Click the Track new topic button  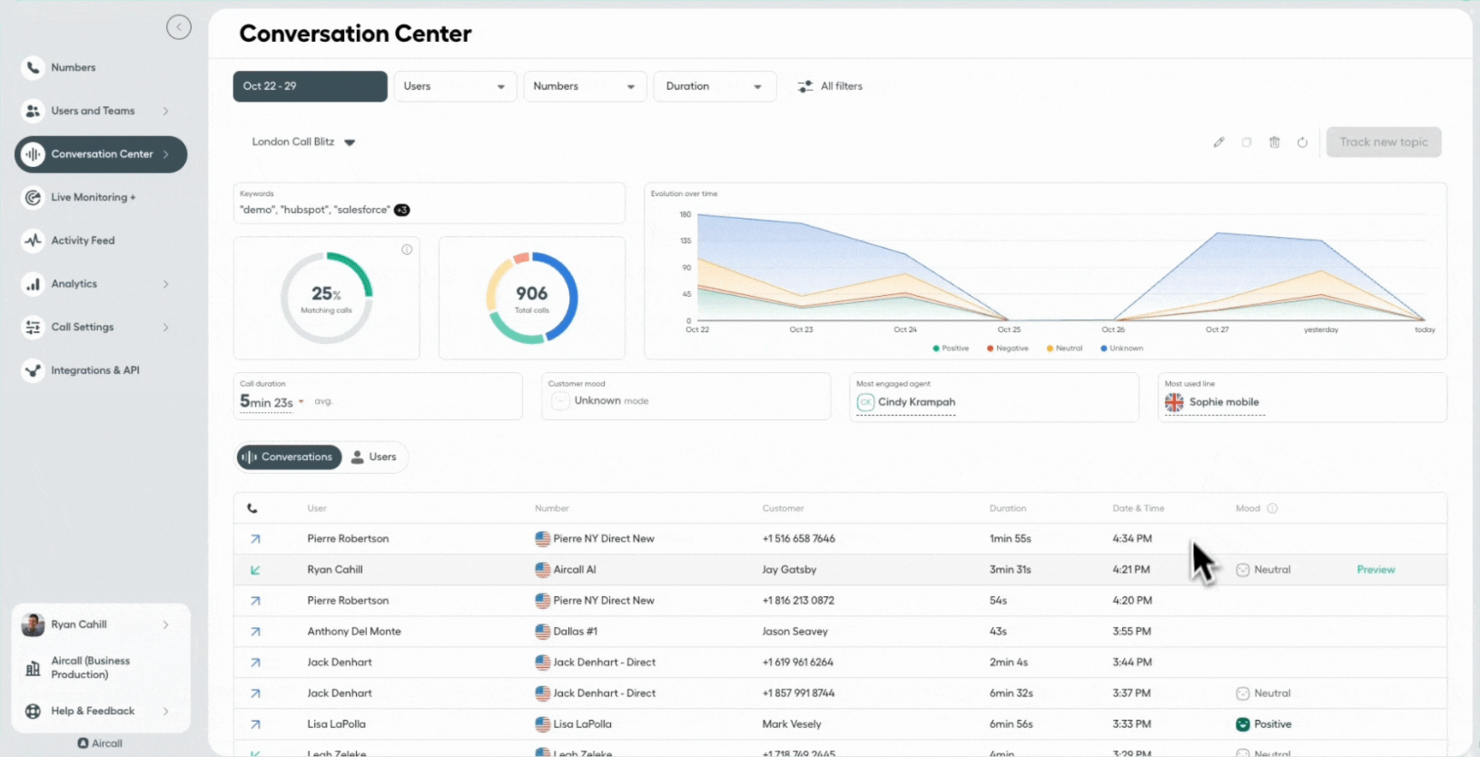coord(1383,142)
